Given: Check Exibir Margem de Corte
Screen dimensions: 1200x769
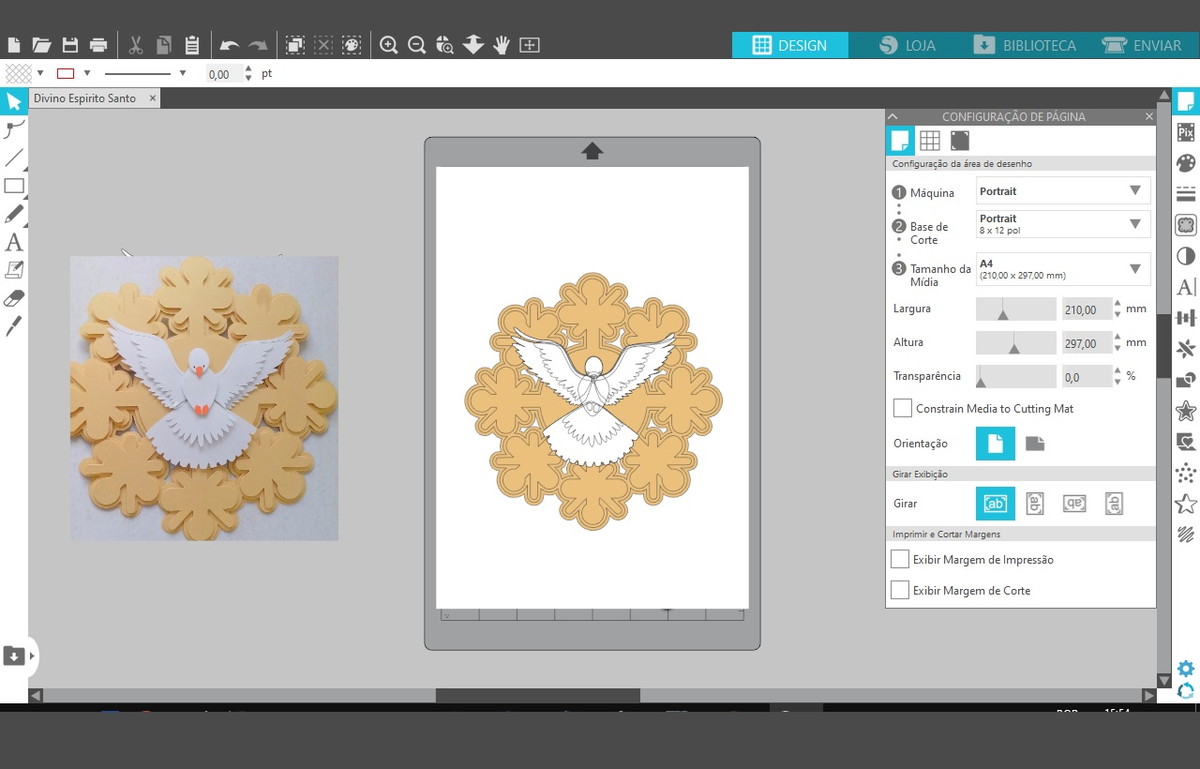Looking at the screenshot, I should click(x=901, y=590).
